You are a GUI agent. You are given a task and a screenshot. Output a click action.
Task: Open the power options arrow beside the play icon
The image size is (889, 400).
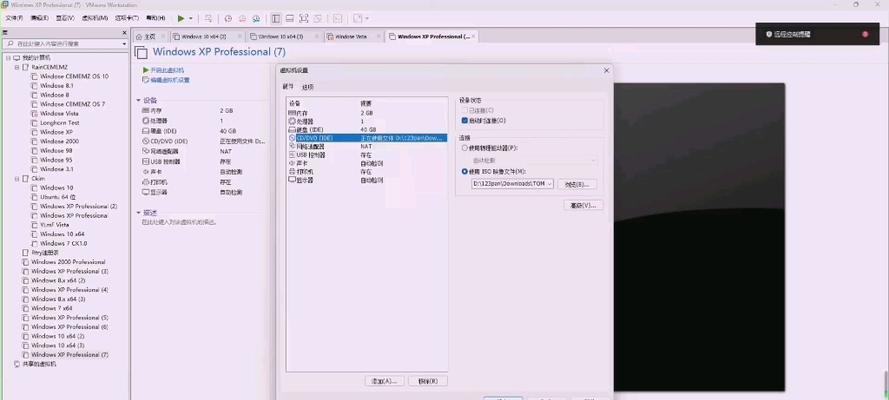[191, 19]
